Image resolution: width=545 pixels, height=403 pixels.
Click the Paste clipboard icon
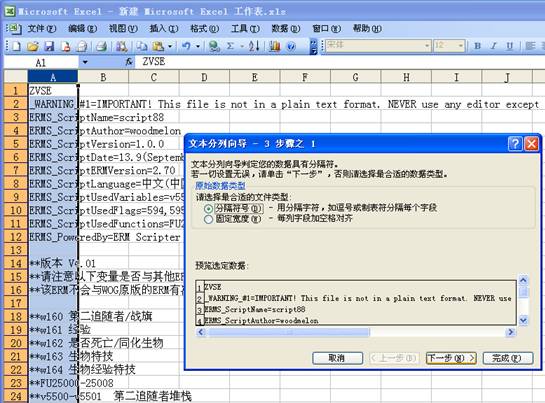[158, 46]
